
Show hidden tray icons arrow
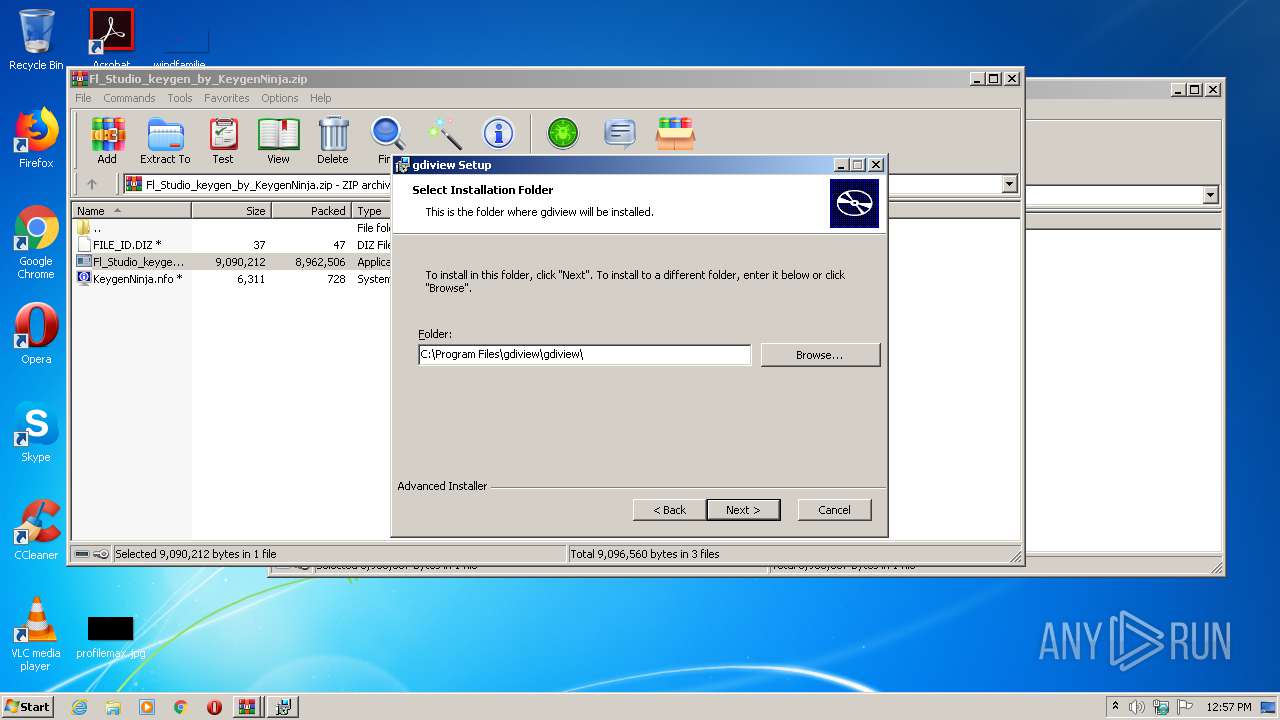click(x=1115, y=706)
